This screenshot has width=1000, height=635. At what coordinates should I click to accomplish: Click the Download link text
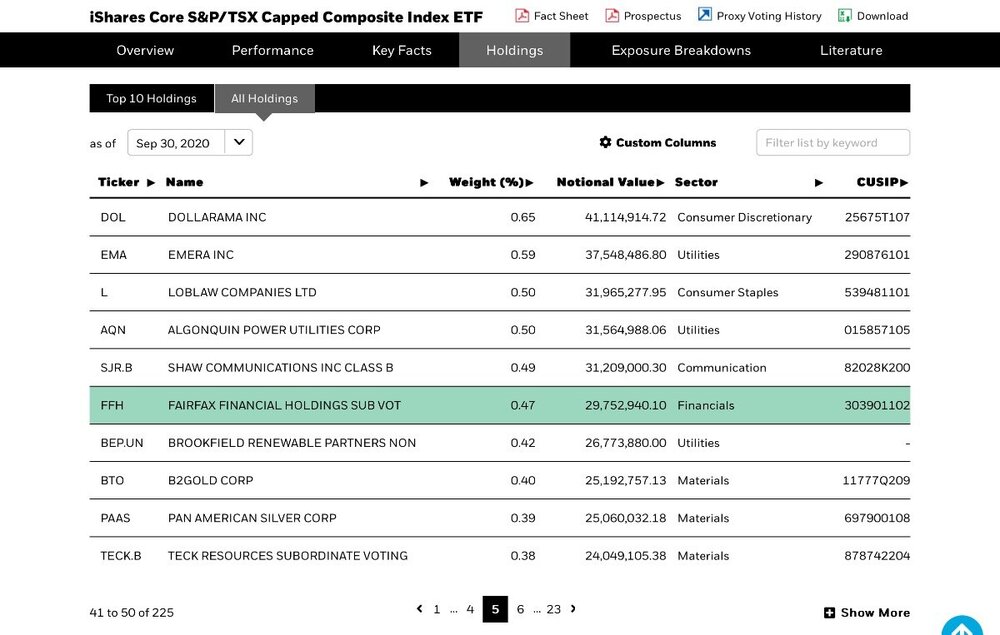(x=883, y=16)
